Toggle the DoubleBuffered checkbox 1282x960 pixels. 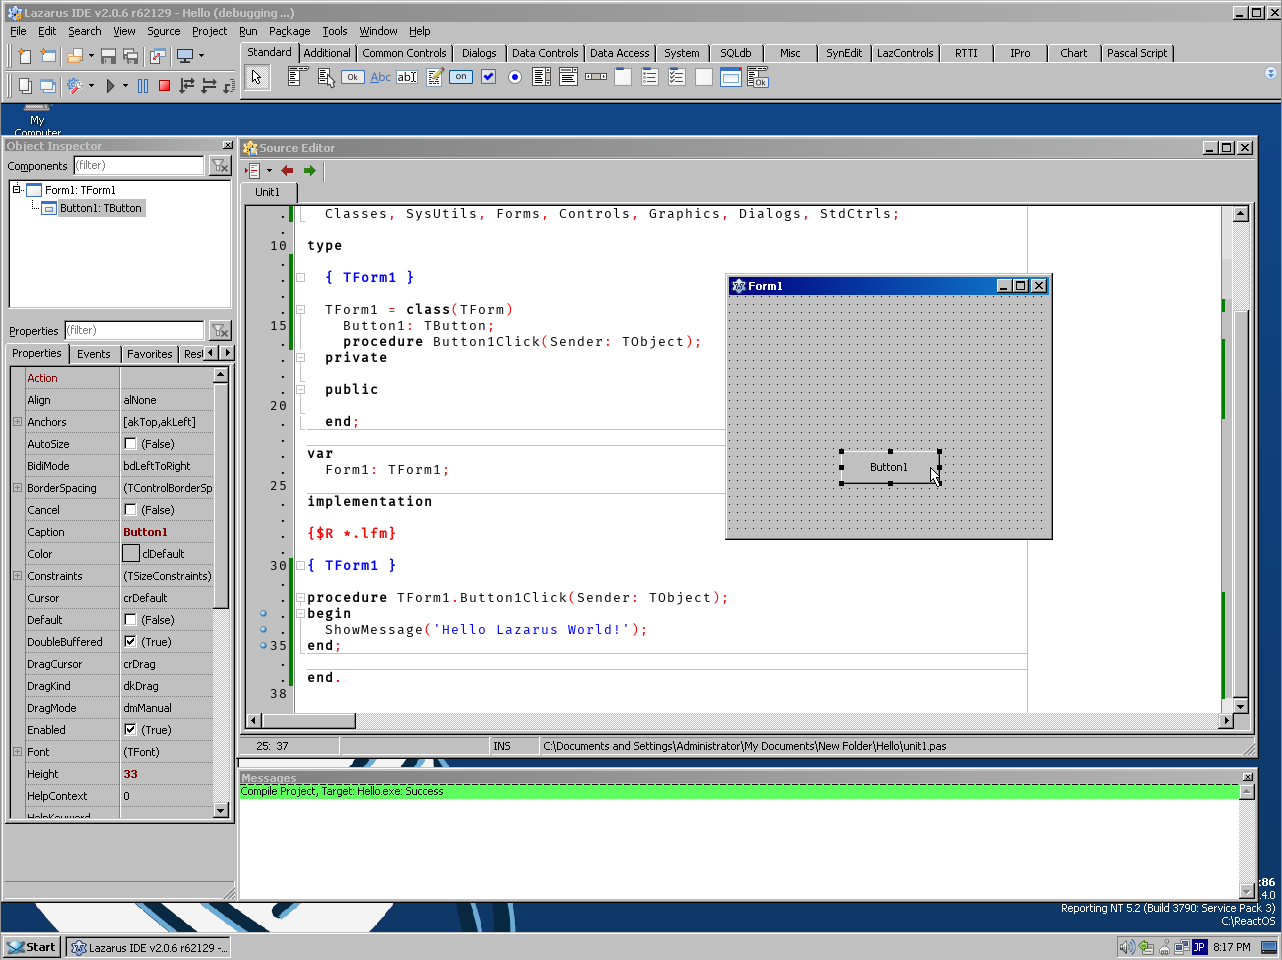point(130,642)
